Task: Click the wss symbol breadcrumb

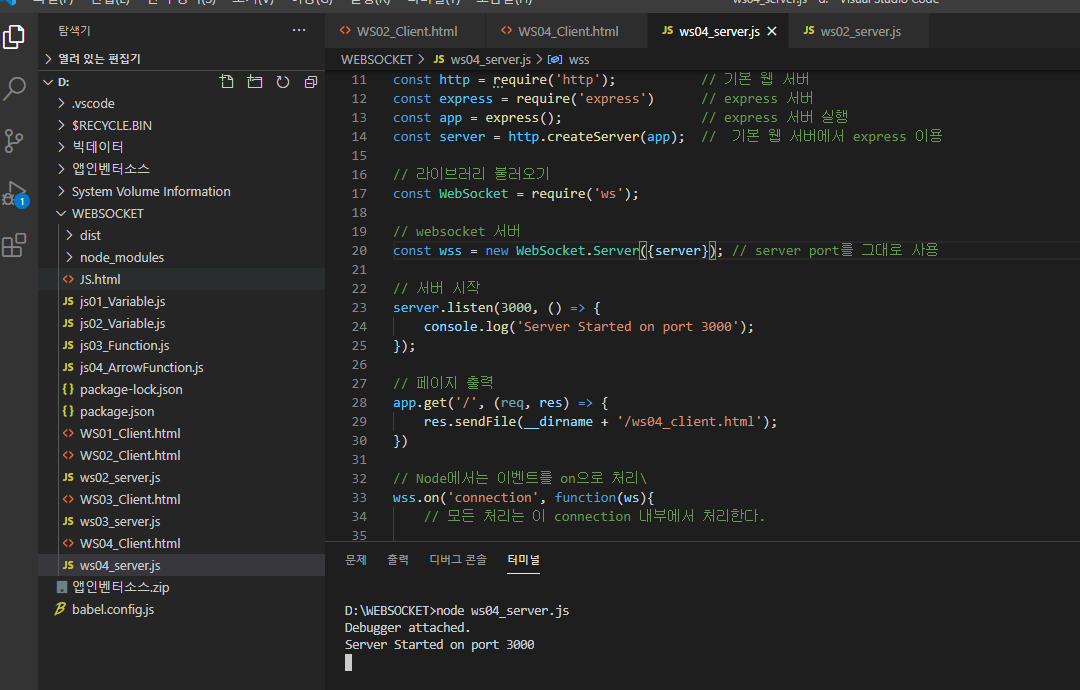Action: coord(569,60)
